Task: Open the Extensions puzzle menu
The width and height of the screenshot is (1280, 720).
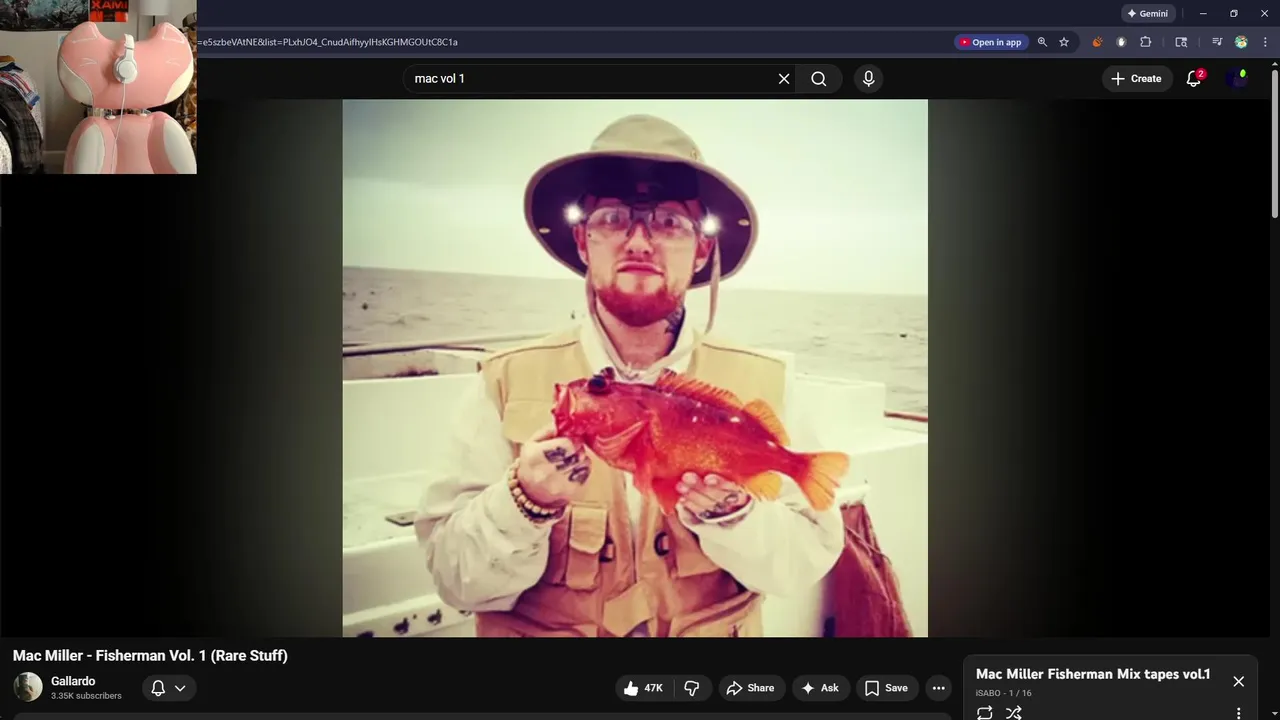Action: (x=1146, y=42)
